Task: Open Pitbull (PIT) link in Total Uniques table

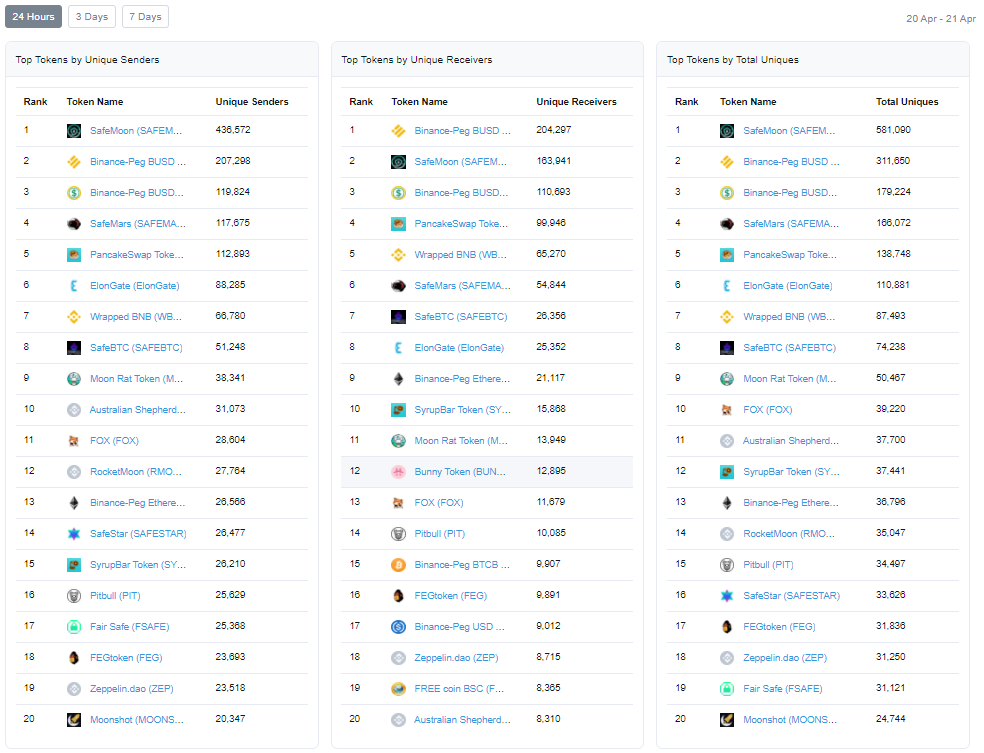Action: pyautogui.click(x=768, y=565)
